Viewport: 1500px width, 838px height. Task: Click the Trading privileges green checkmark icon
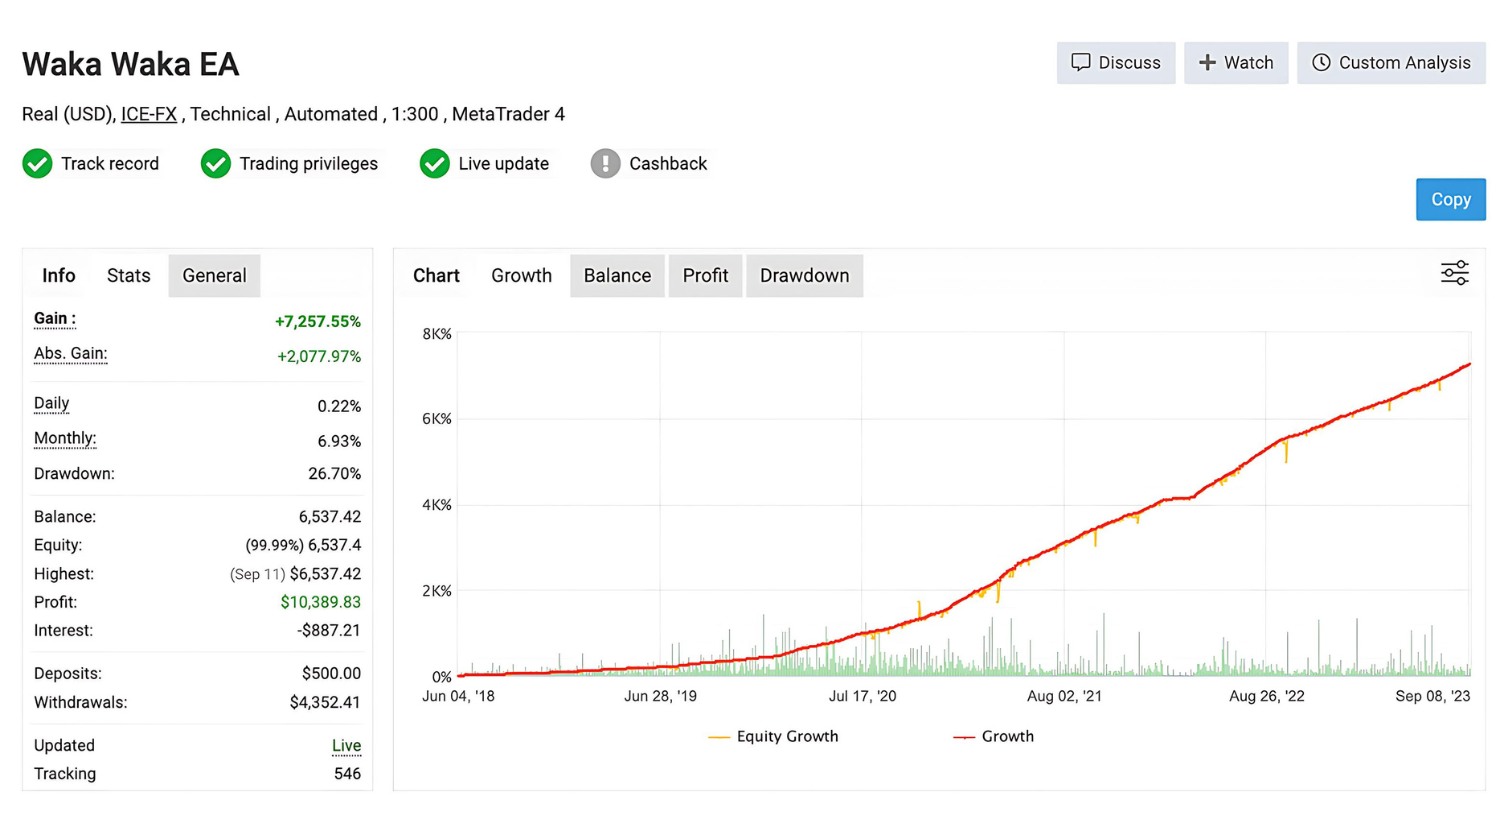[215, 163]
